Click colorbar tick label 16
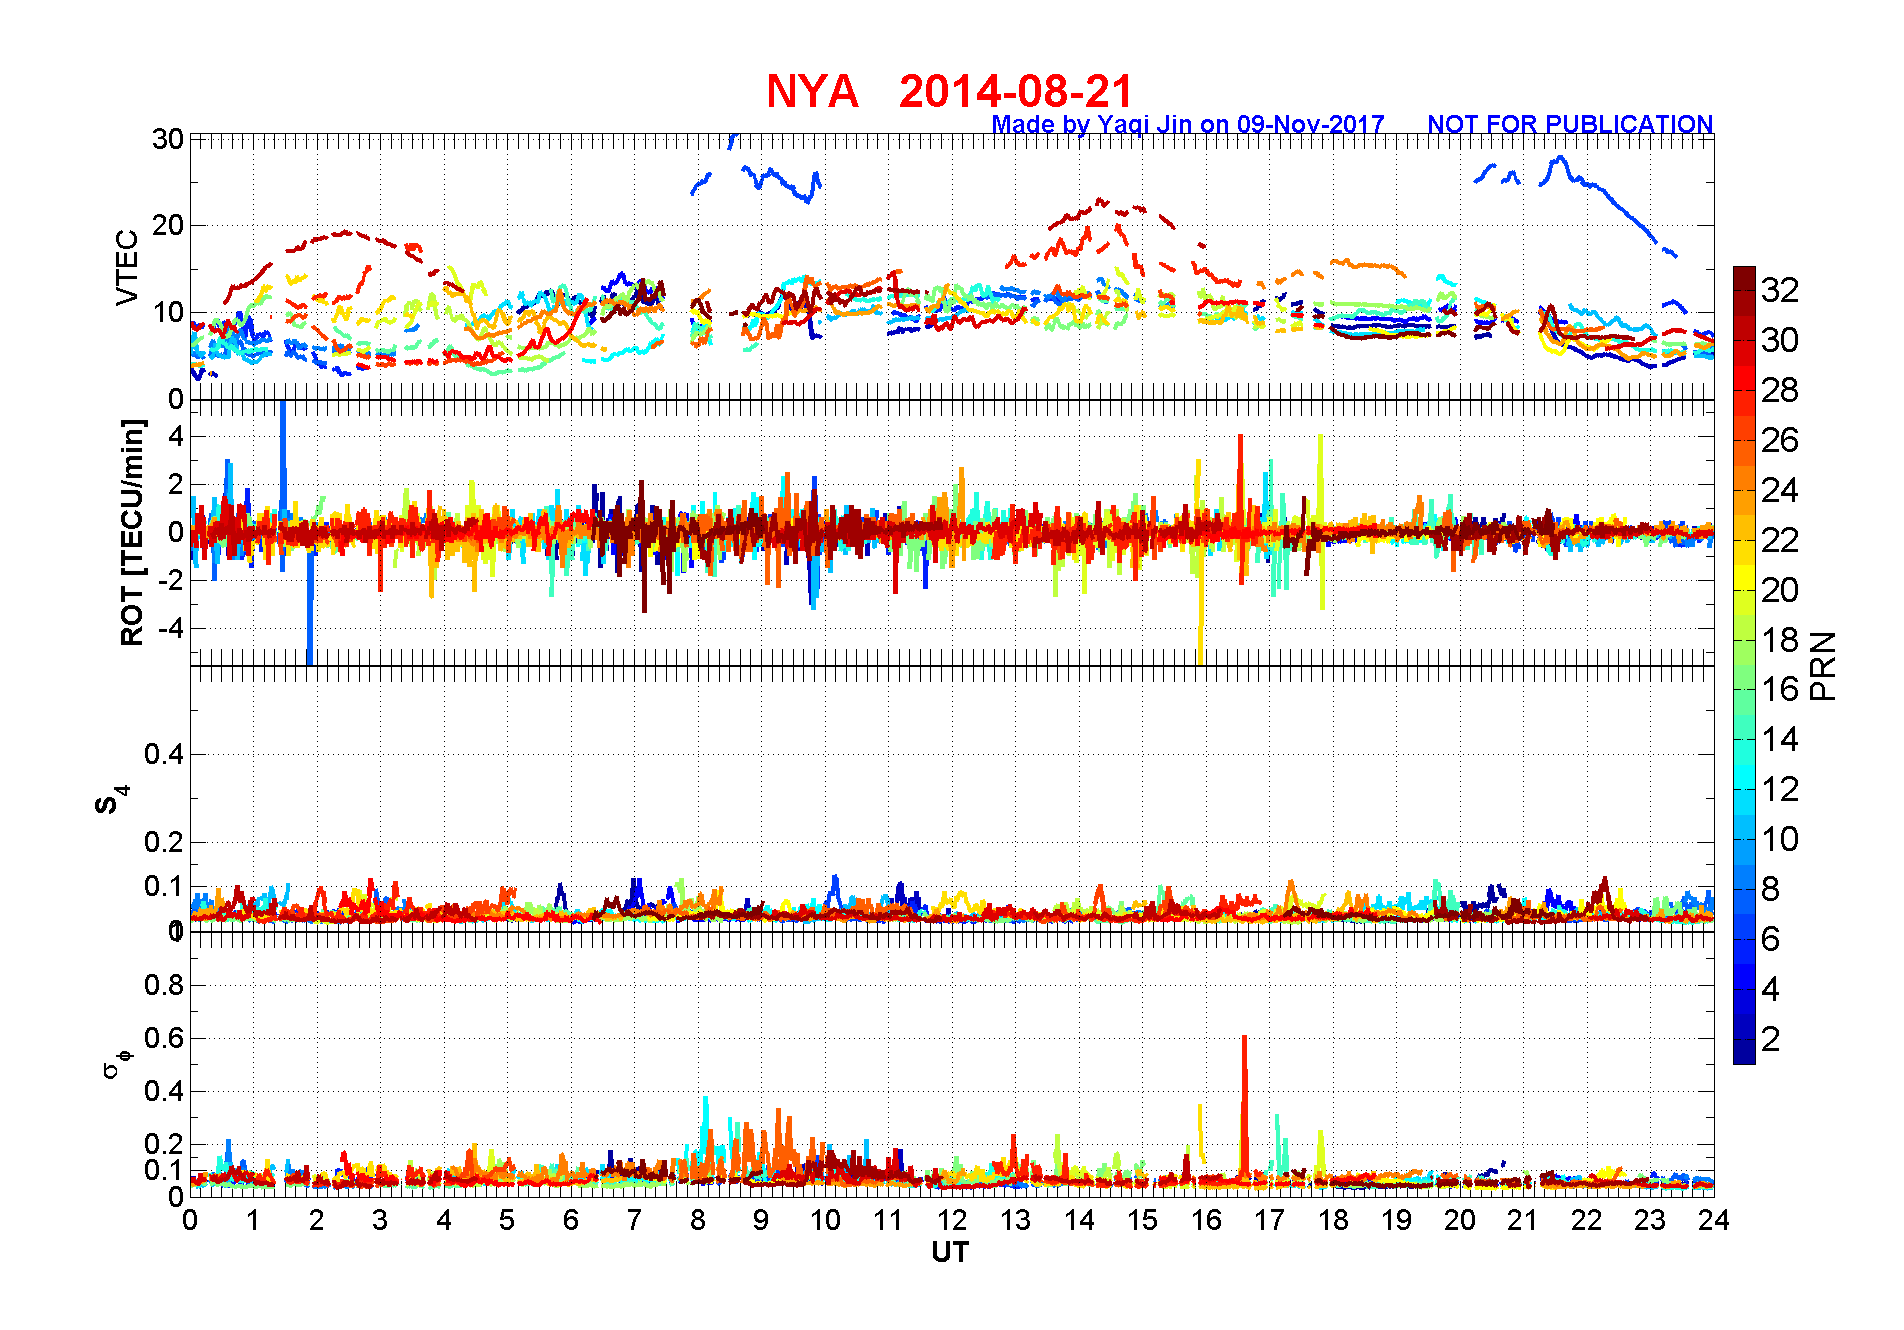Image resolution: width=1904 pixels, height=1330 pixels. pyautogui.click(x=1780, y=689)
